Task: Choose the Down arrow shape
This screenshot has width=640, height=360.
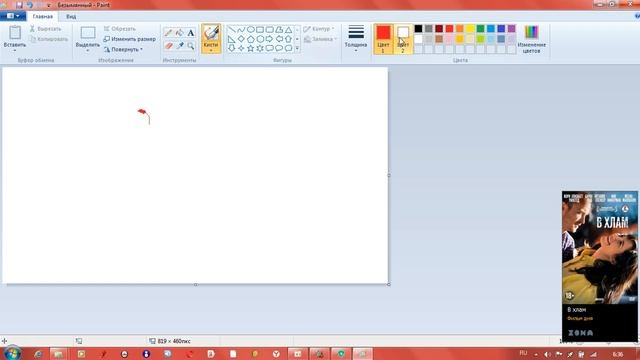Action: [231, 48]
